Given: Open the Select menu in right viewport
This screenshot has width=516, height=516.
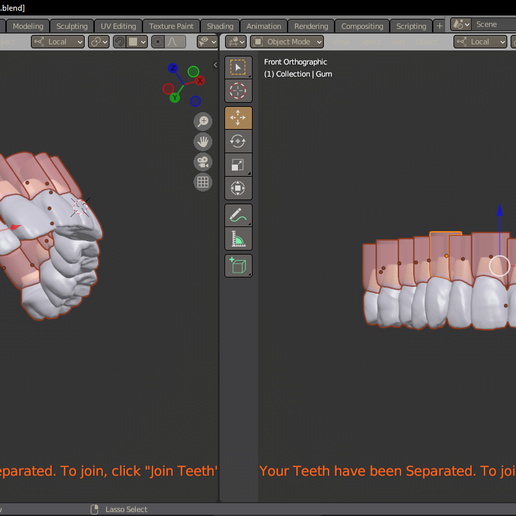Looking at the screenshot, I should pyautogui.click(x=371, y=42).
